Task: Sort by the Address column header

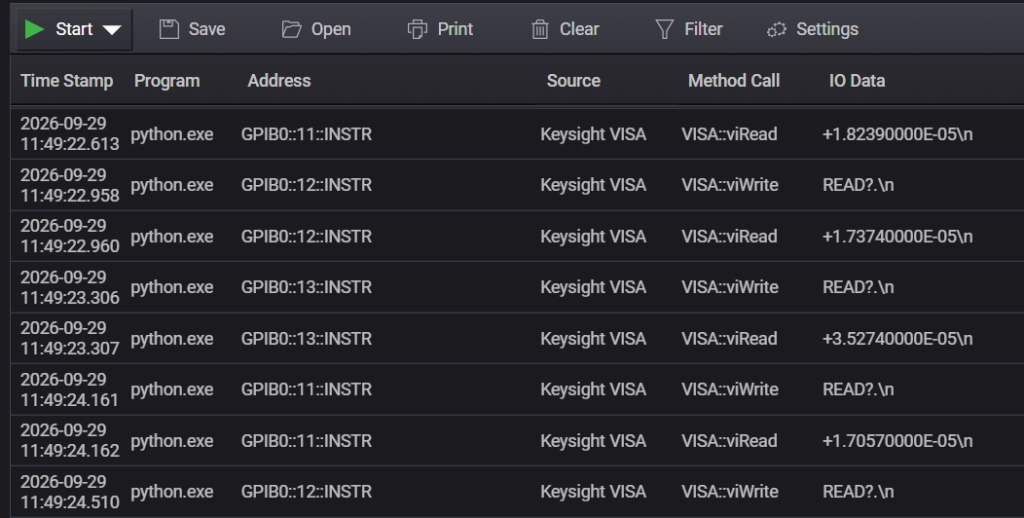Action: (279, 81)
